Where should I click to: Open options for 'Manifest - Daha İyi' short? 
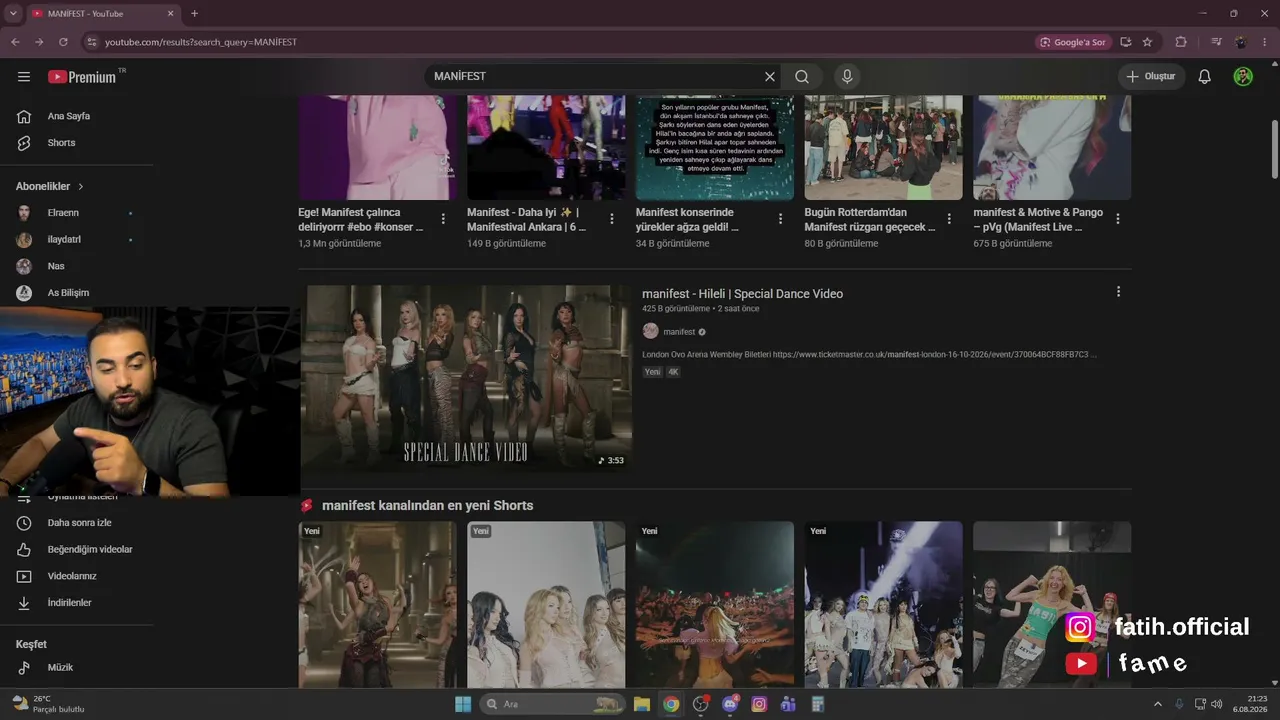click(x=612, y=219)
